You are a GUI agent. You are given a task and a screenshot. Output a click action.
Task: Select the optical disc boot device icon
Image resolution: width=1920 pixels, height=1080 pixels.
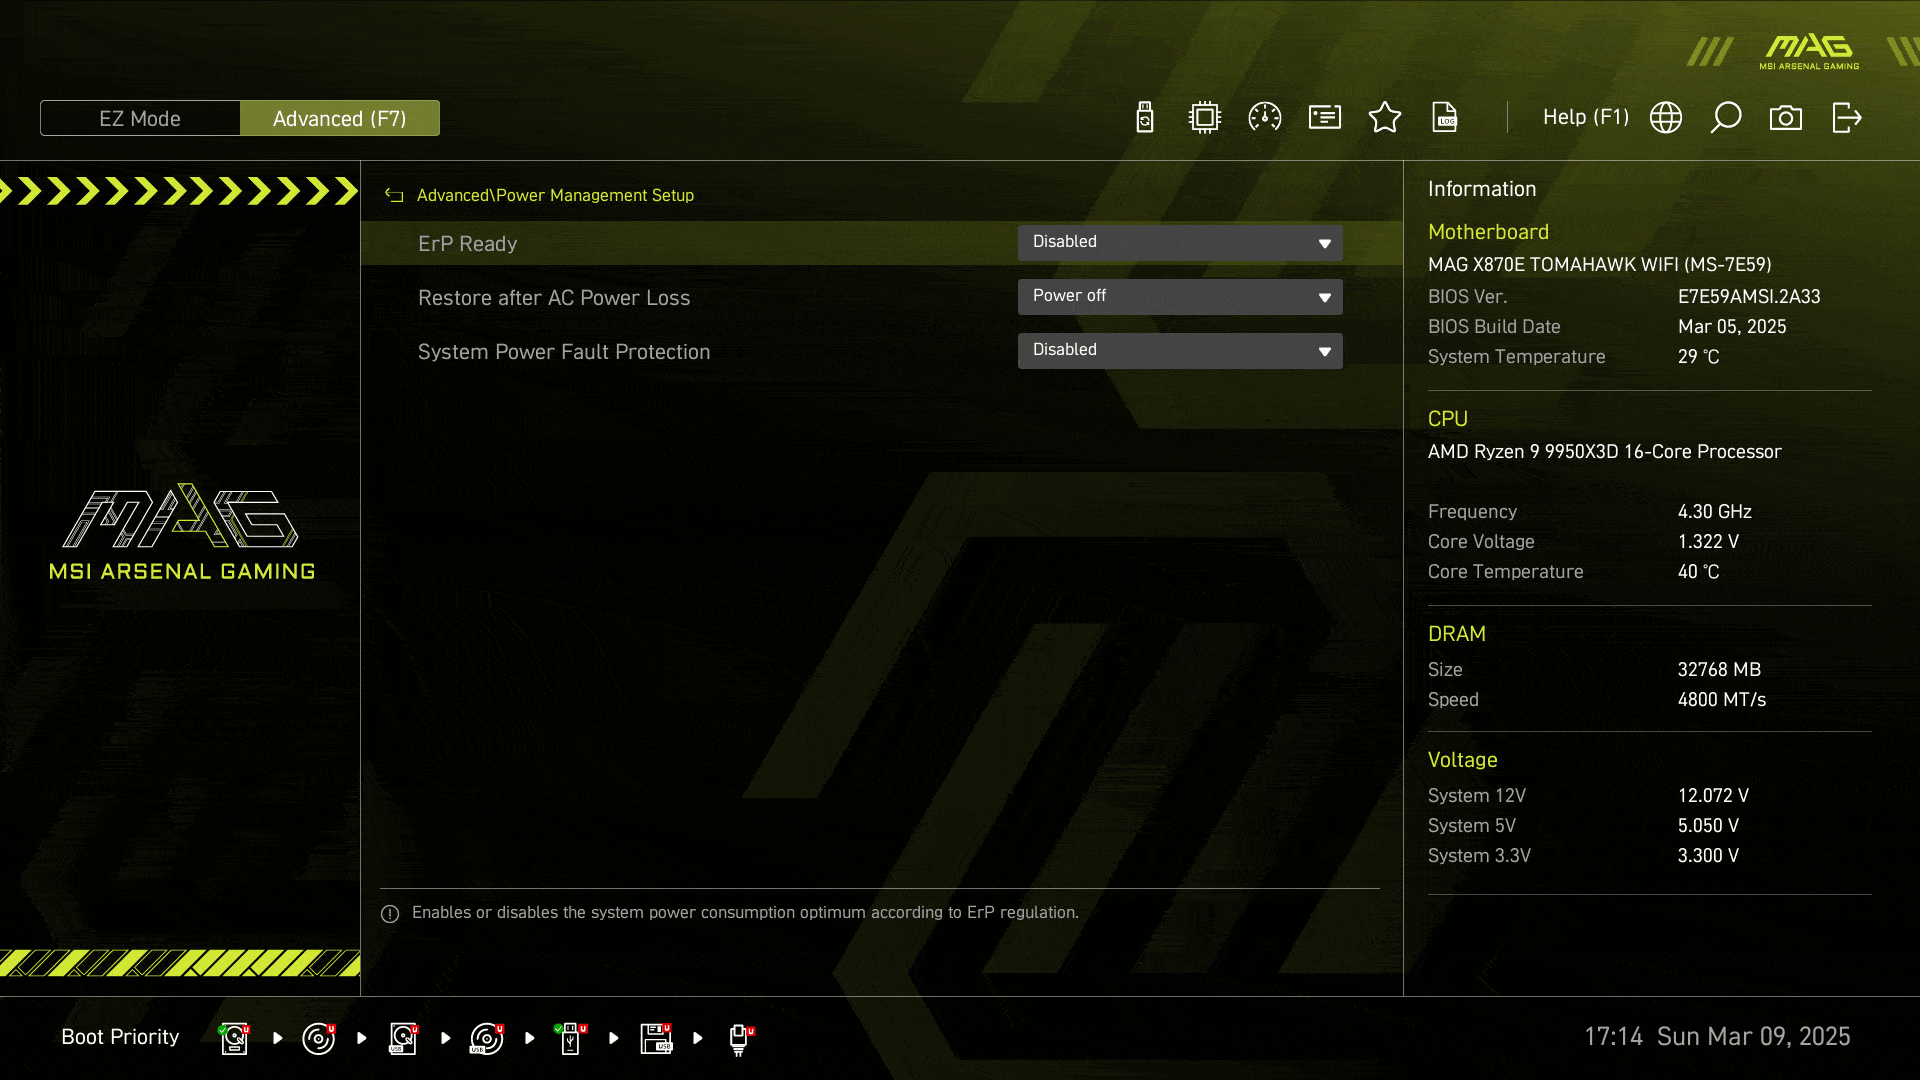(x=319, y=1038)
